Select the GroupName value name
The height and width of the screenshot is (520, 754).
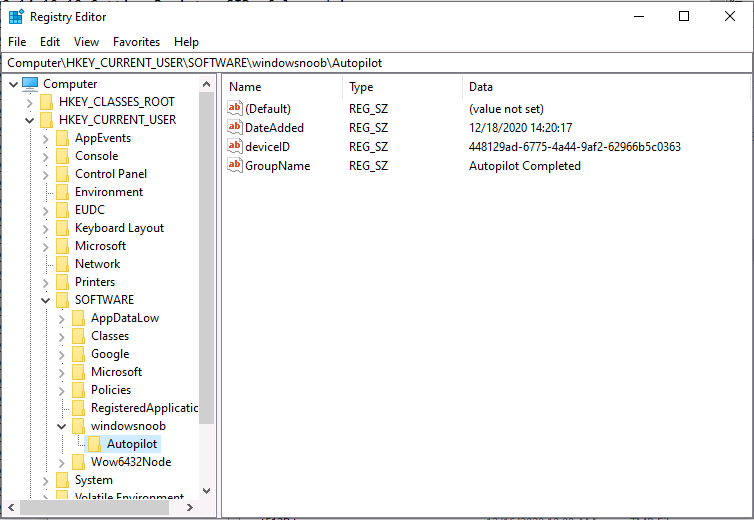coord(277,166)
